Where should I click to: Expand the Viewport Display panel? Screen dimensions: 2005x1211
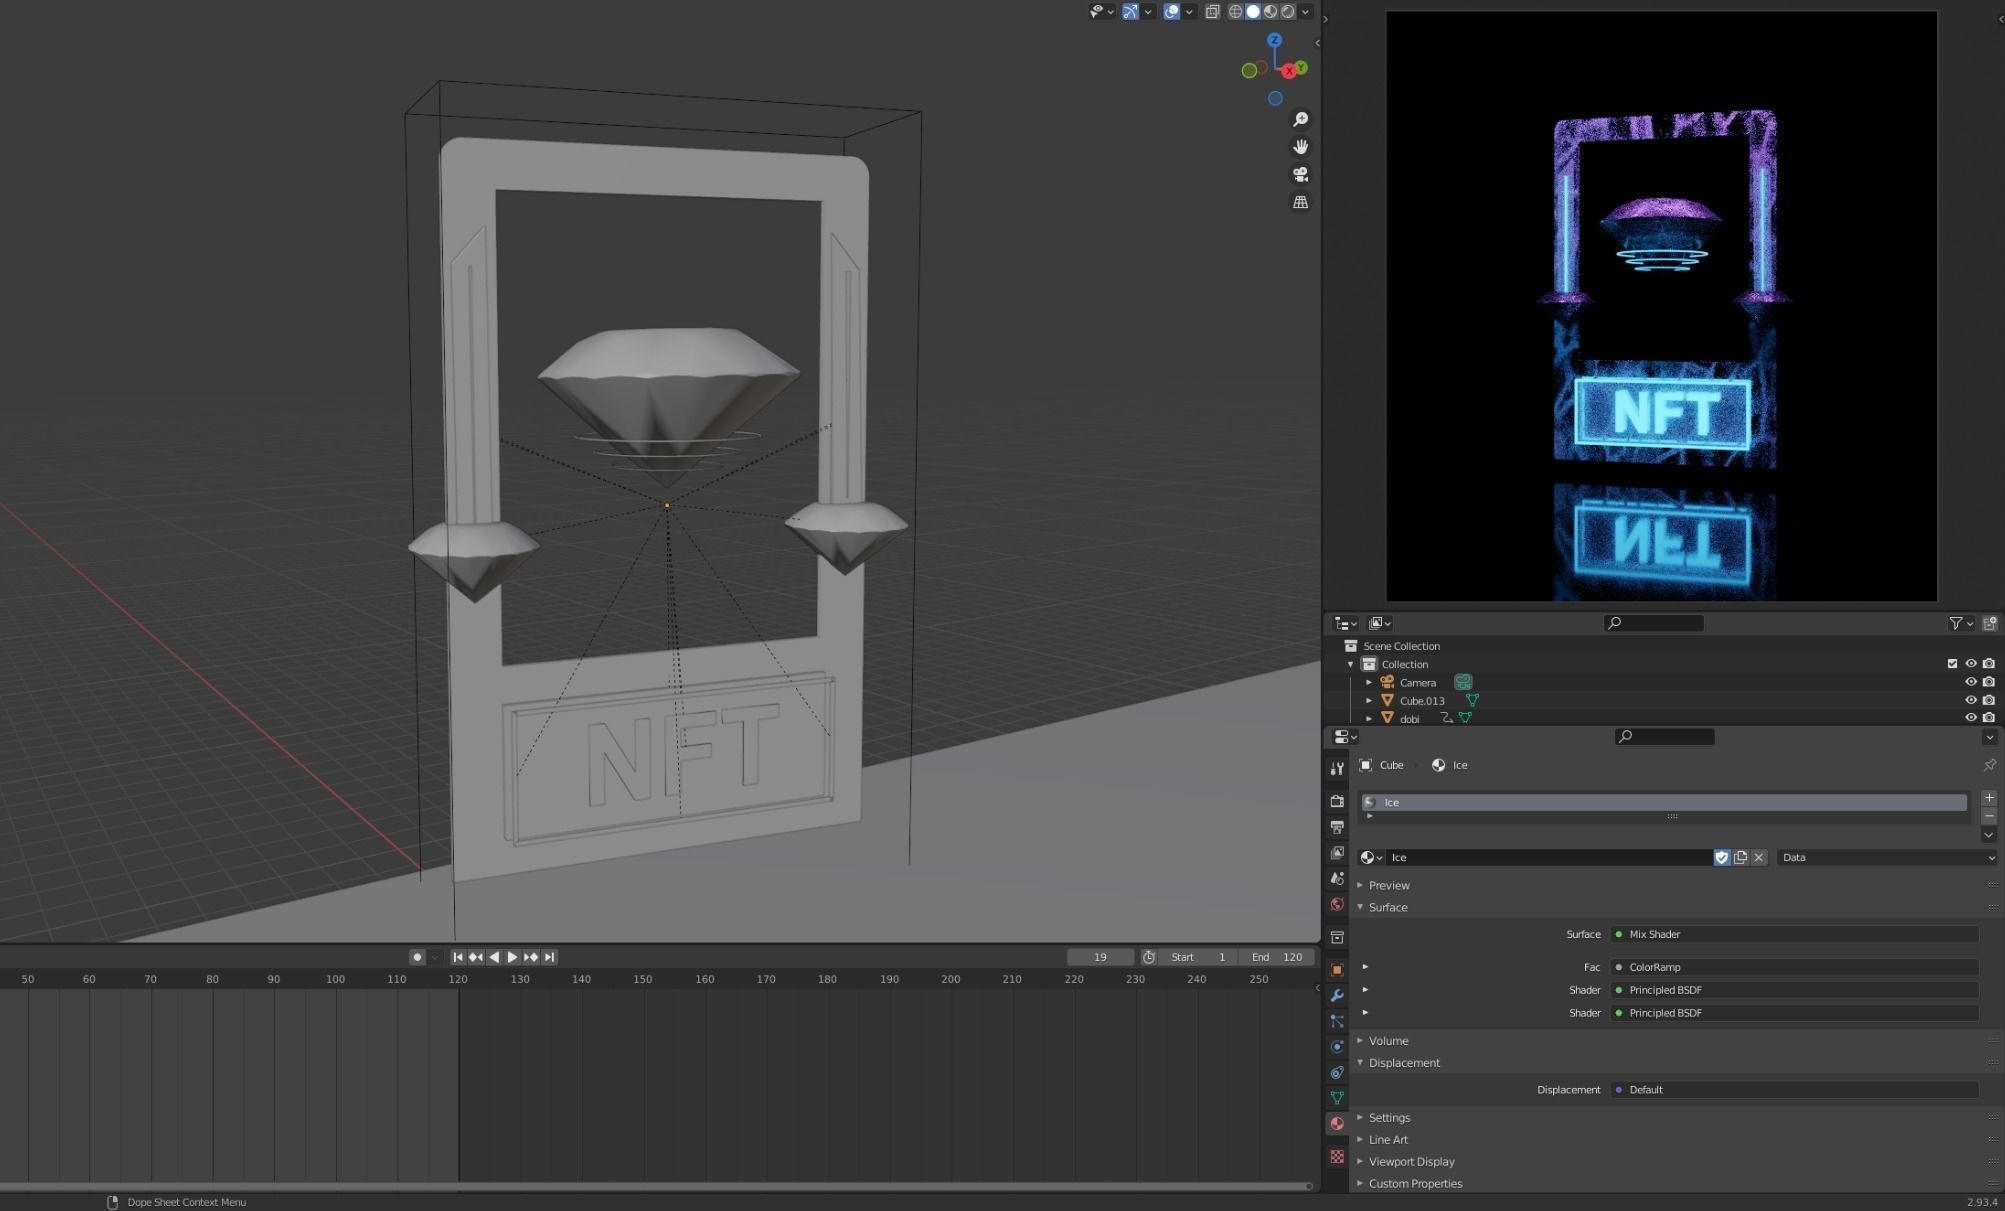click(x=1411, y=1162)
